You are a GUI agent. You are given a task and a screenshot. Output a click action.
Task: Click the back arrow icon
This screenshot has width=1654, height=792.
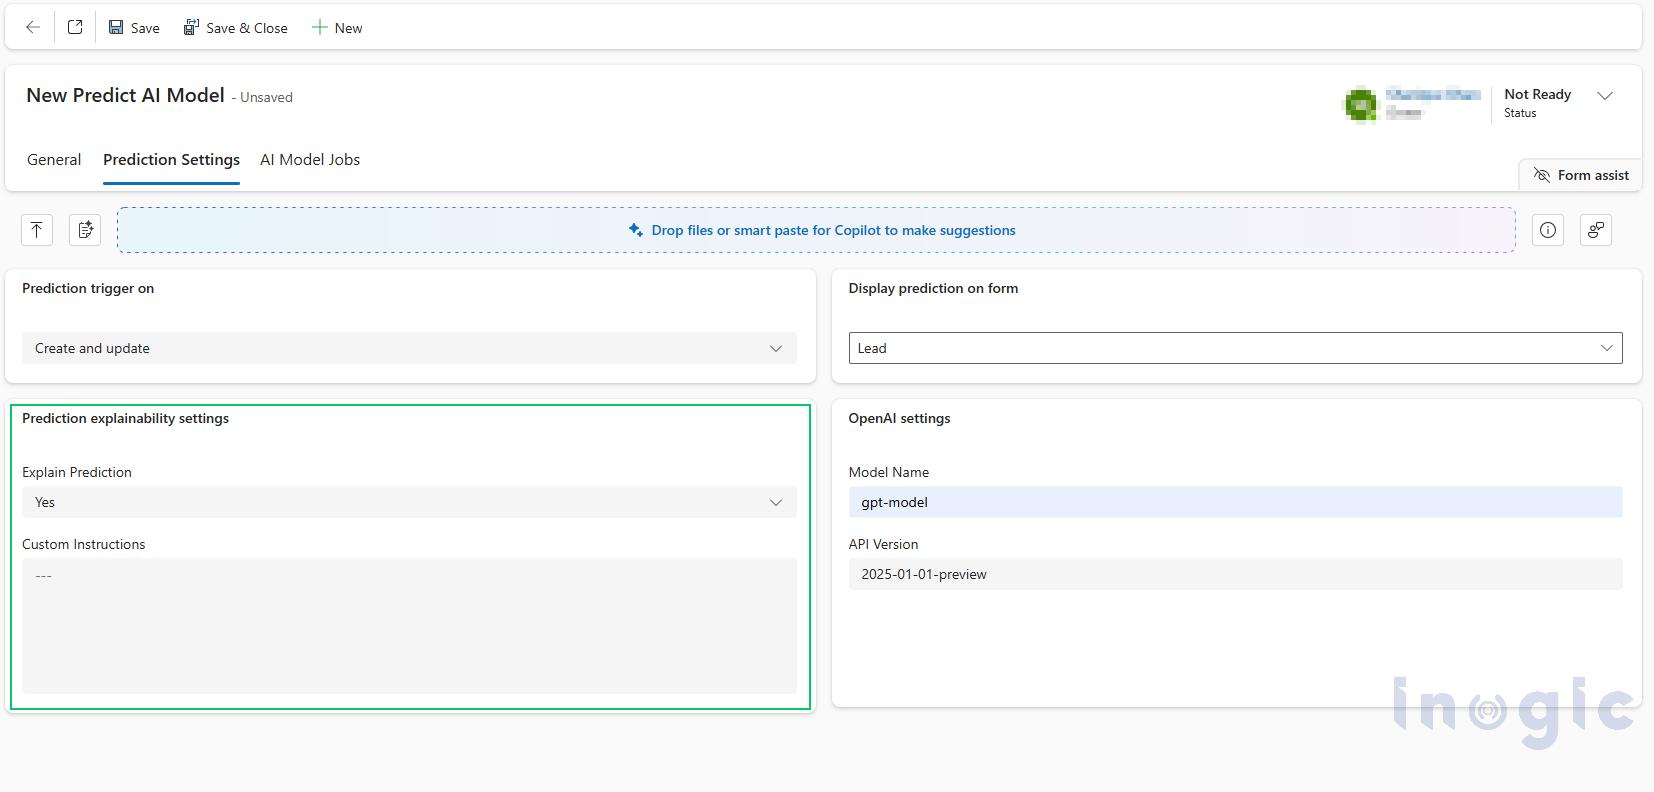pos(33,28)
